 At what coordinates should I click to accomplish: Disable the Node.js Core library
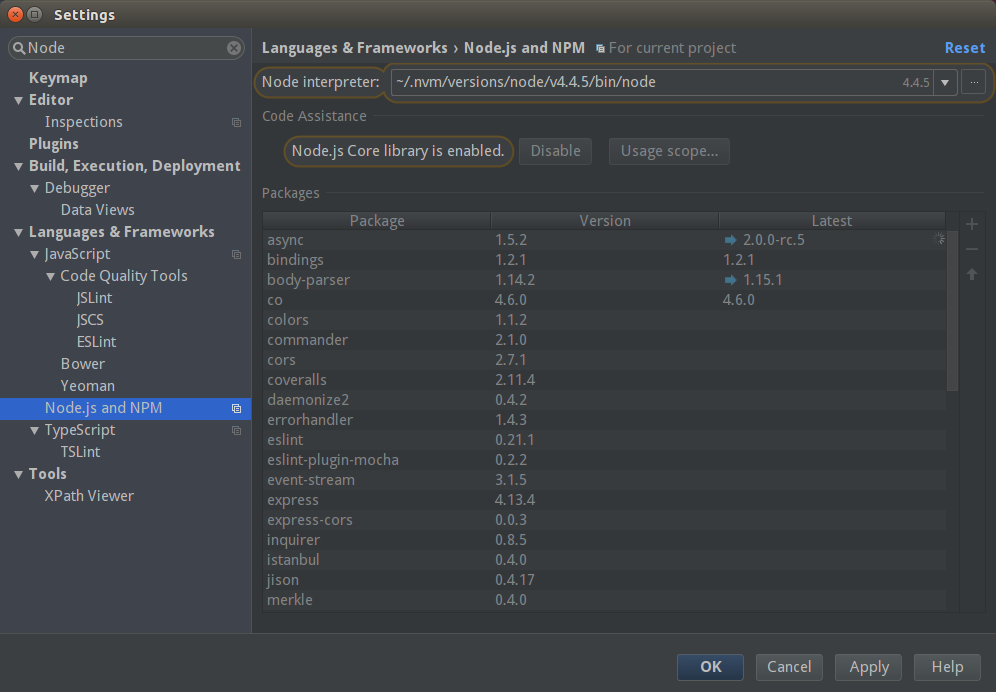click(x=556, y=151)
